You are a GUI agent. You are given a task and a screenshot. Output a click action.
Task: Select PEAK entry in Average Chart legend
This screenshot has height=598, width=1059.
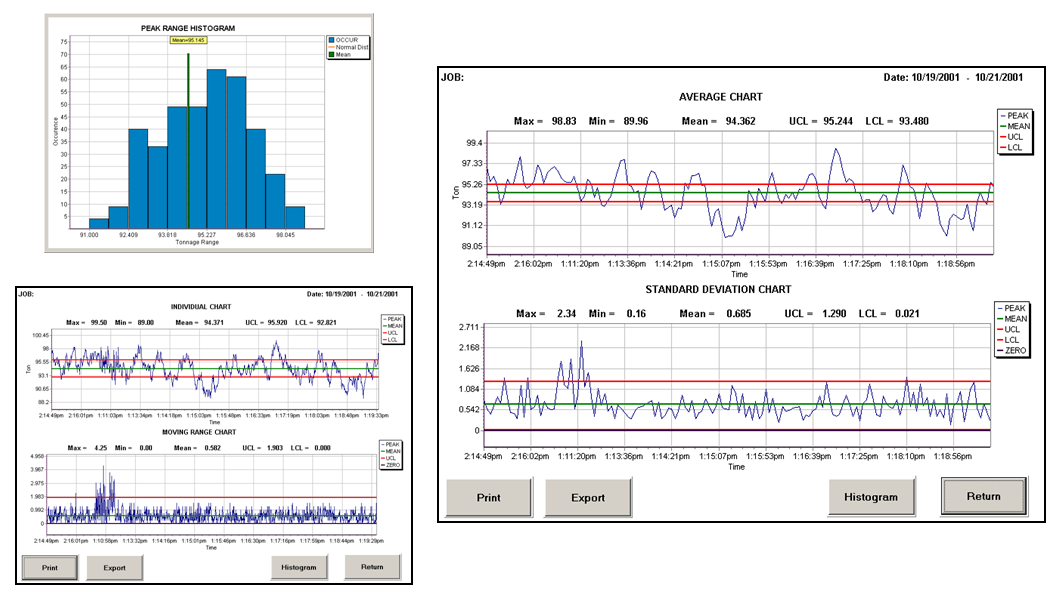point(1013,116)
